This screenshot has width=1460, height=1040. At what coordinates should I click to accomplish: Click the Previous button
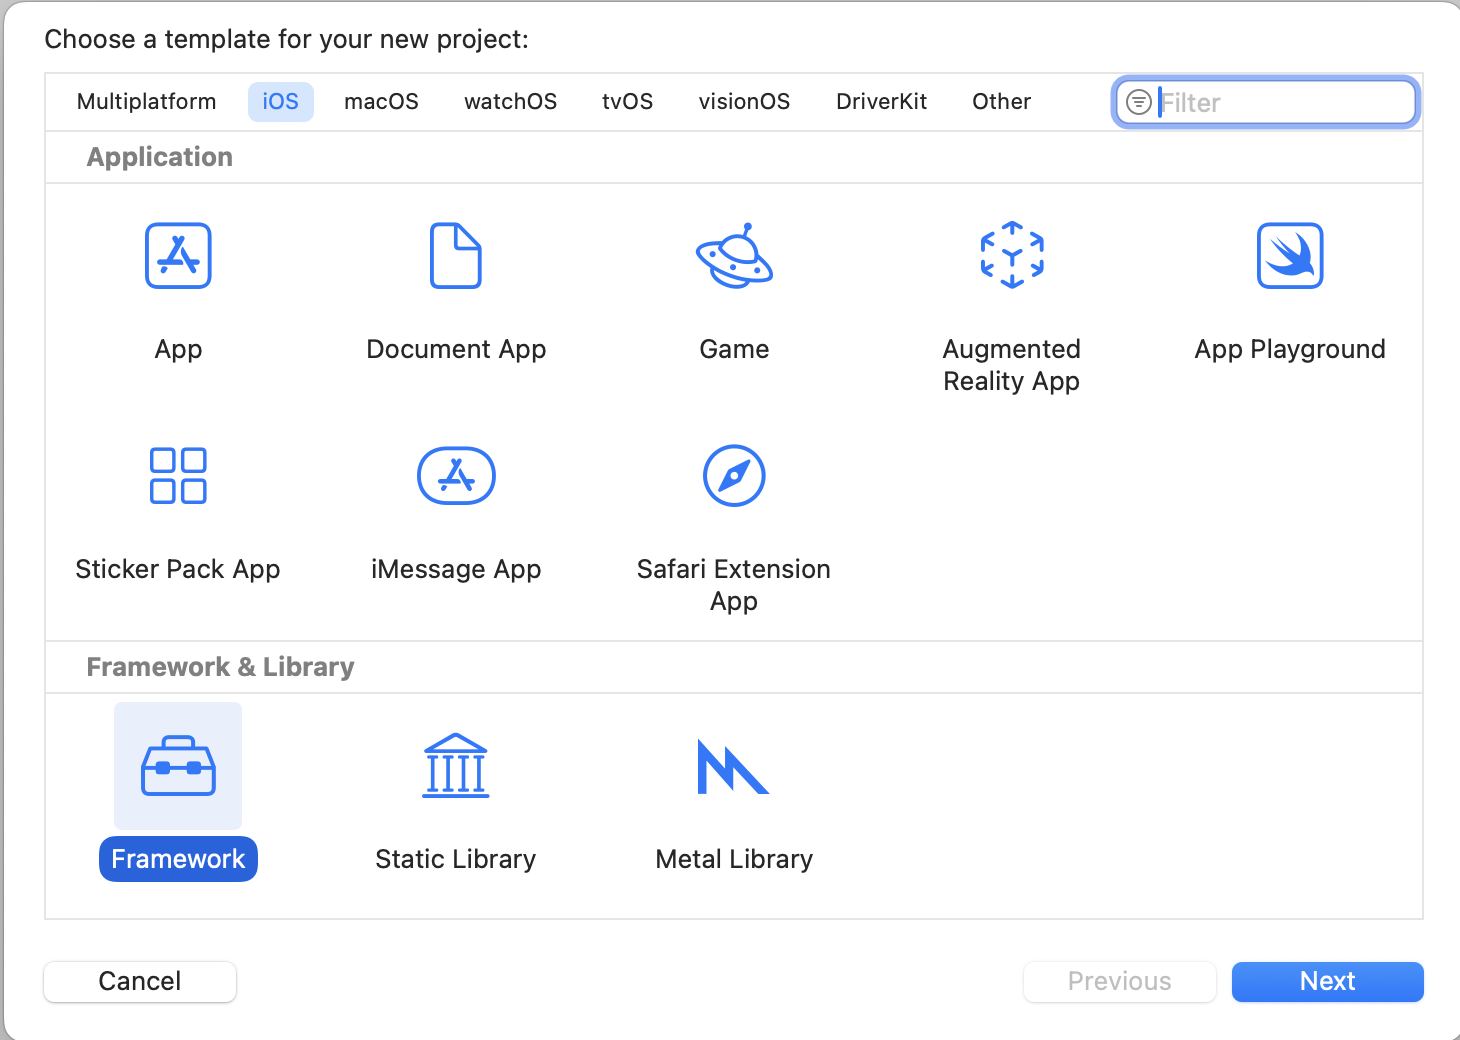tap(1120, 981)
